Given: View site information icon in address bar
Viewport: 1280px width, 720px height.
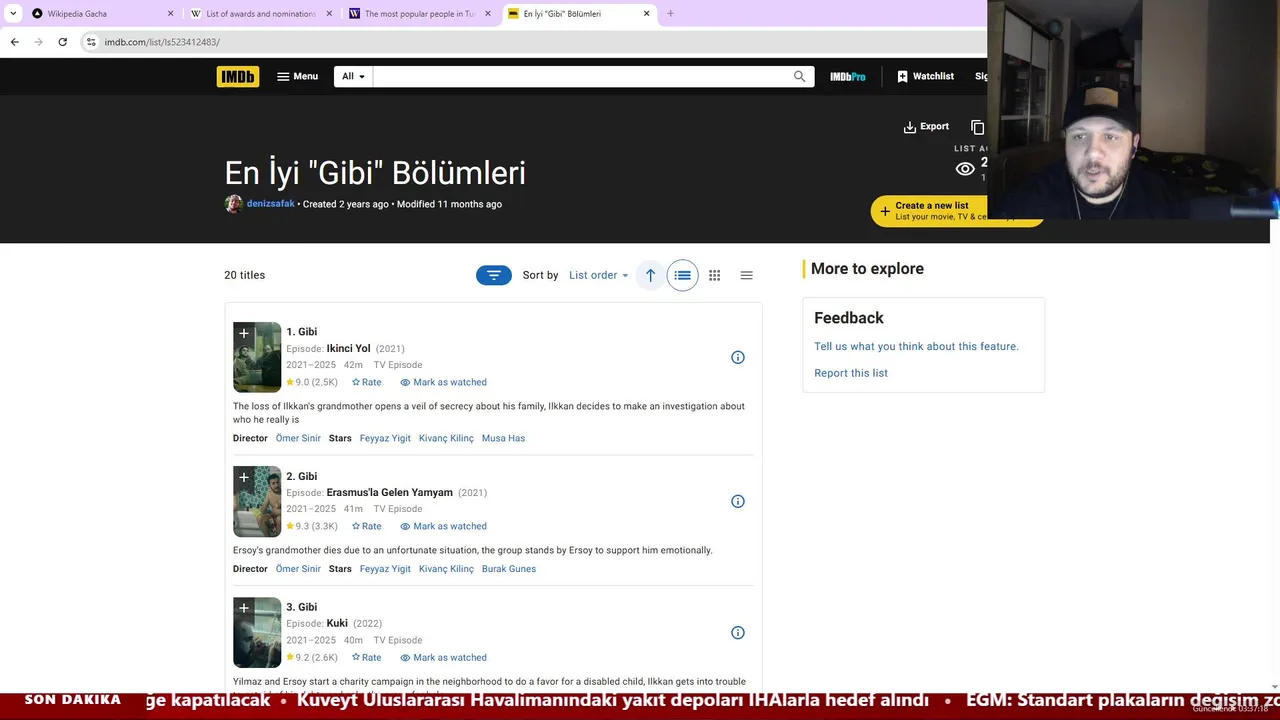Looking at the screenshot, I should [x=91, y=42].
